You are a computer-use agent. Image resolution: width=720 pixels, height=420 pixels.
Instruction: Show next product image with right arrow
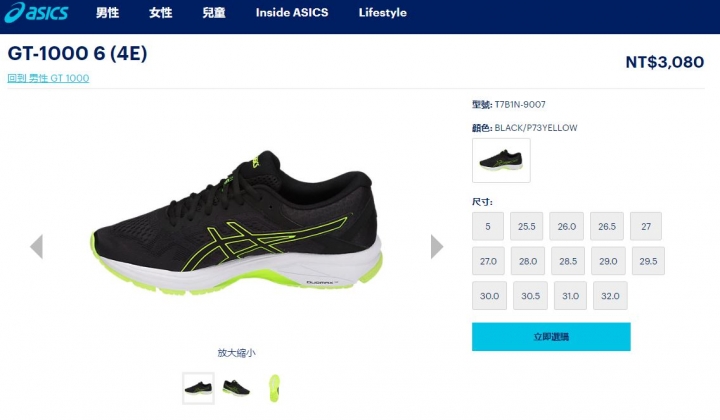(437, 246)
